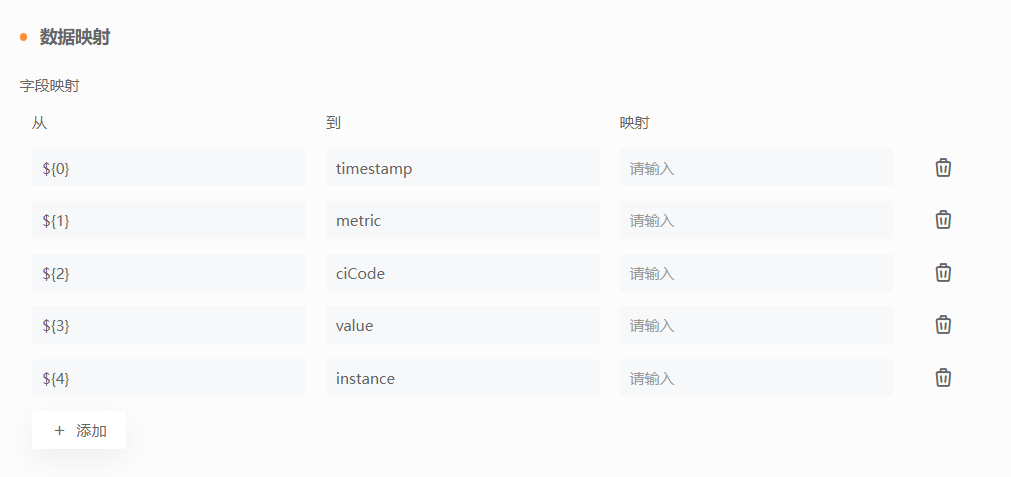Click the 映射 input in instance row

(756, 378)
